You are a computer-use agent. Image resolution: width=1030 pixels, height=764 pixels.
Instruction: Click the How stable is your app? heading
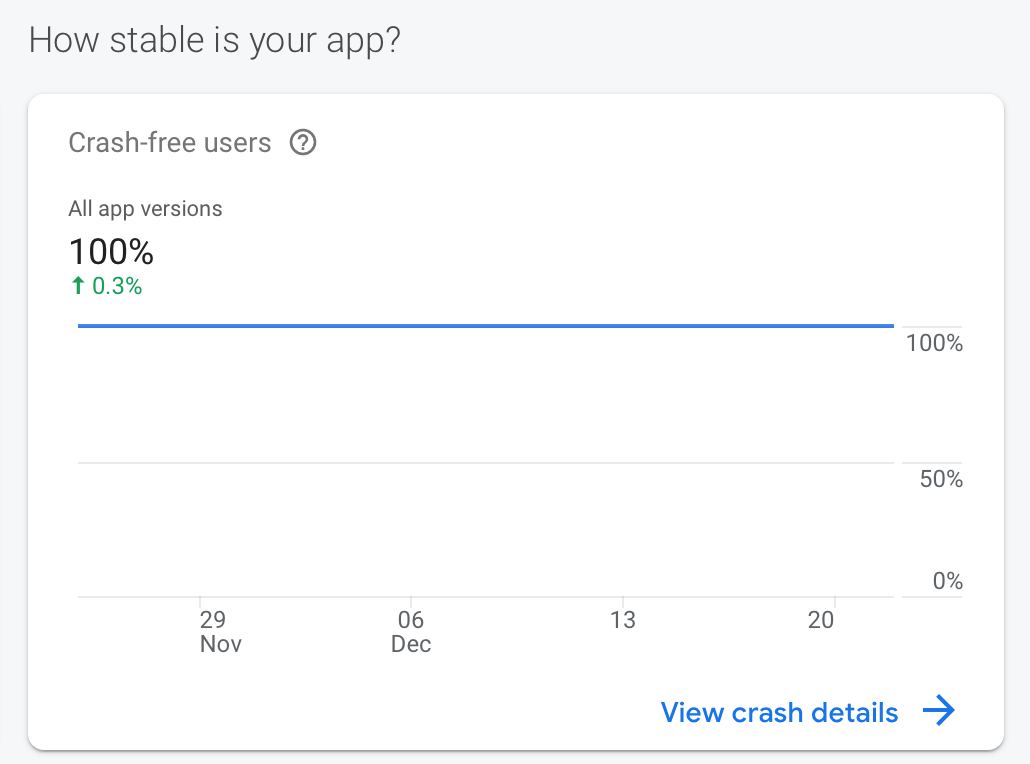pyautogui.click(x=214, y=41)
